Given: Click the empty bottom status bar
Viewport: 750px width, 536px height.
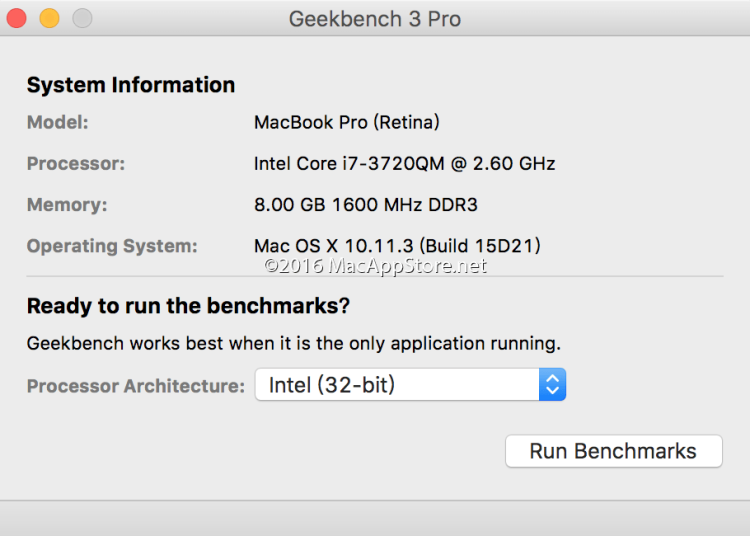Looking at the screenshot, I should (375, 518).
